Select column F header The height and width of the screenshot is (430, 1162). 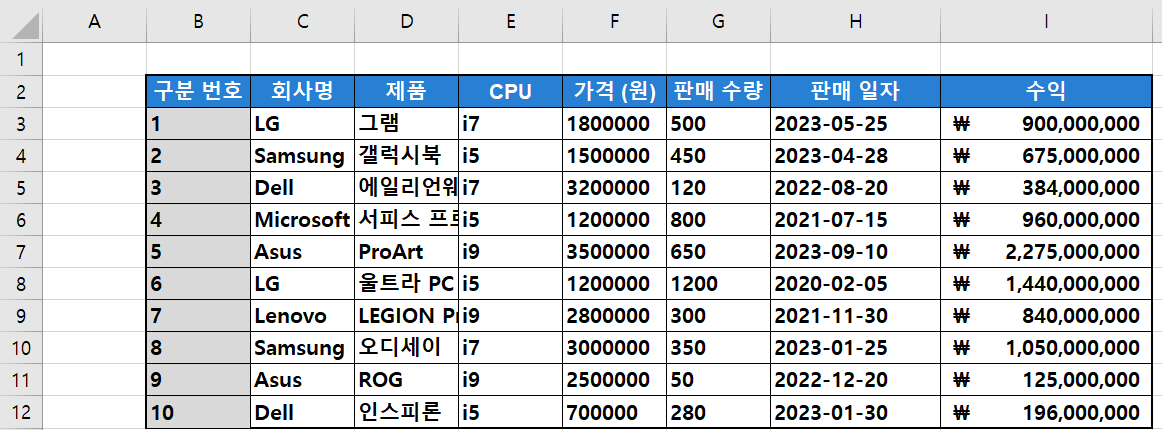[x=614, y=22]
